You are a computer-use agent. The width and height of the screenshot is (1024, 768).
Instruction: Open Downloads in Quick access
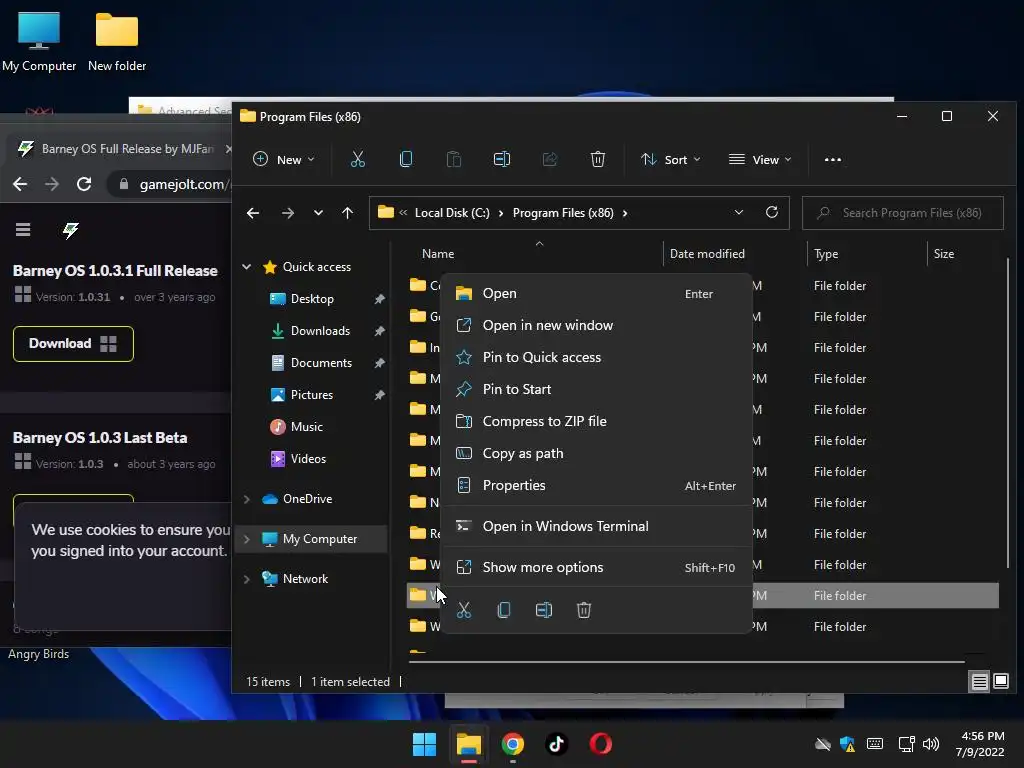[x=320, y=331]
